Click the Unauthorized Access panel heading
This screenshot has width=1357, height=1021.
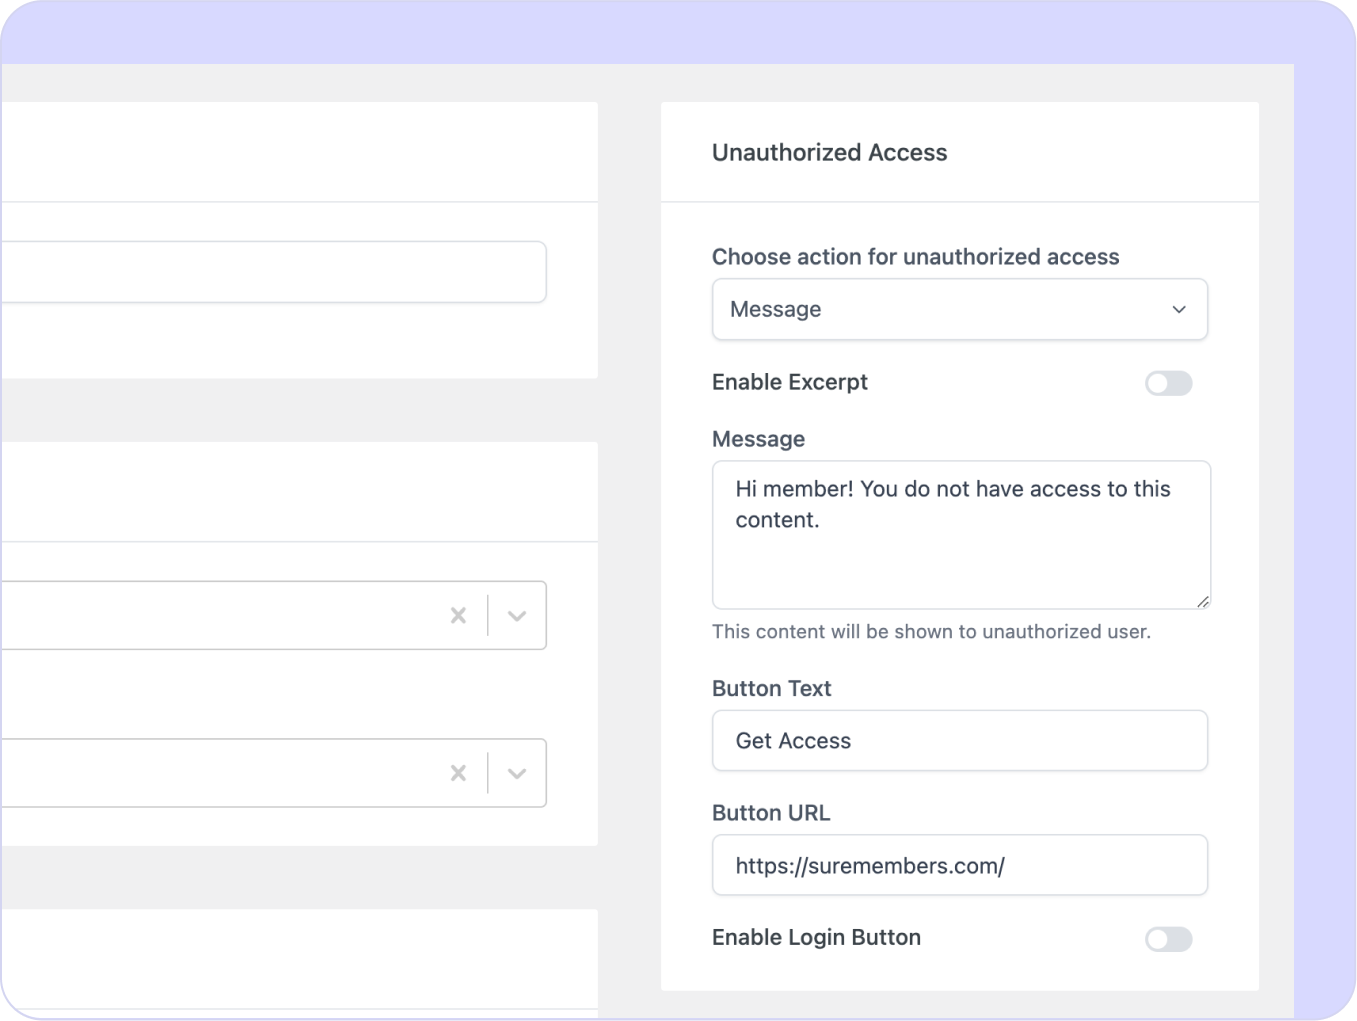tap(829, 152)
